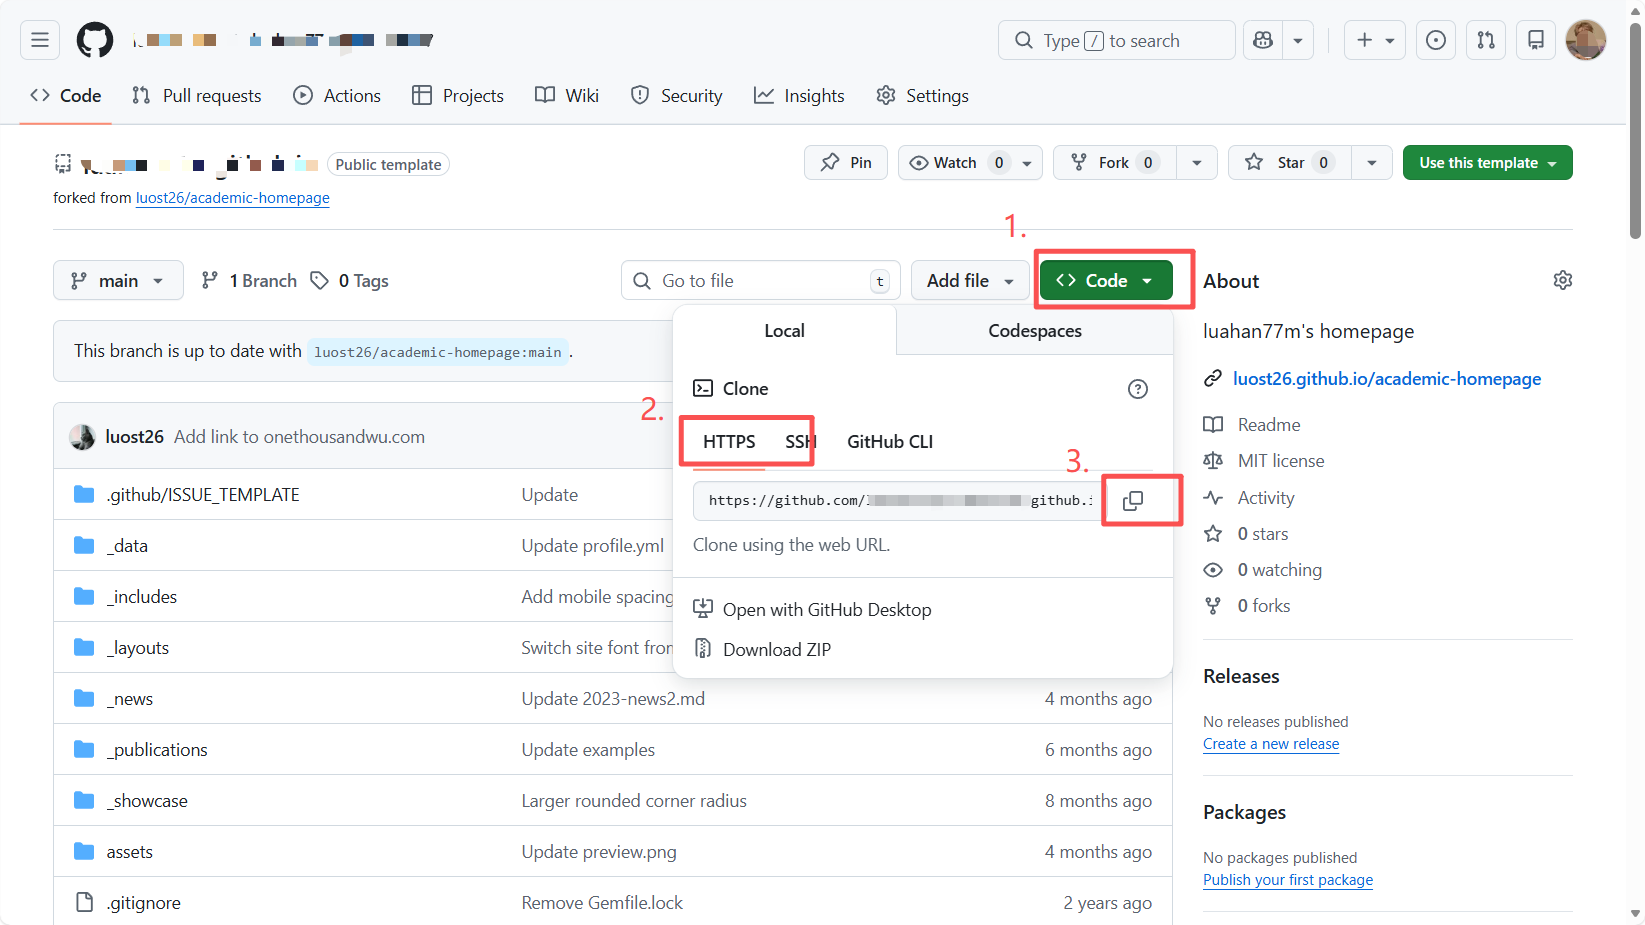The image size is (1645, 925).
Task: Open the GitHub home logo
Action: pyautogui.click(x=95, y=40)
